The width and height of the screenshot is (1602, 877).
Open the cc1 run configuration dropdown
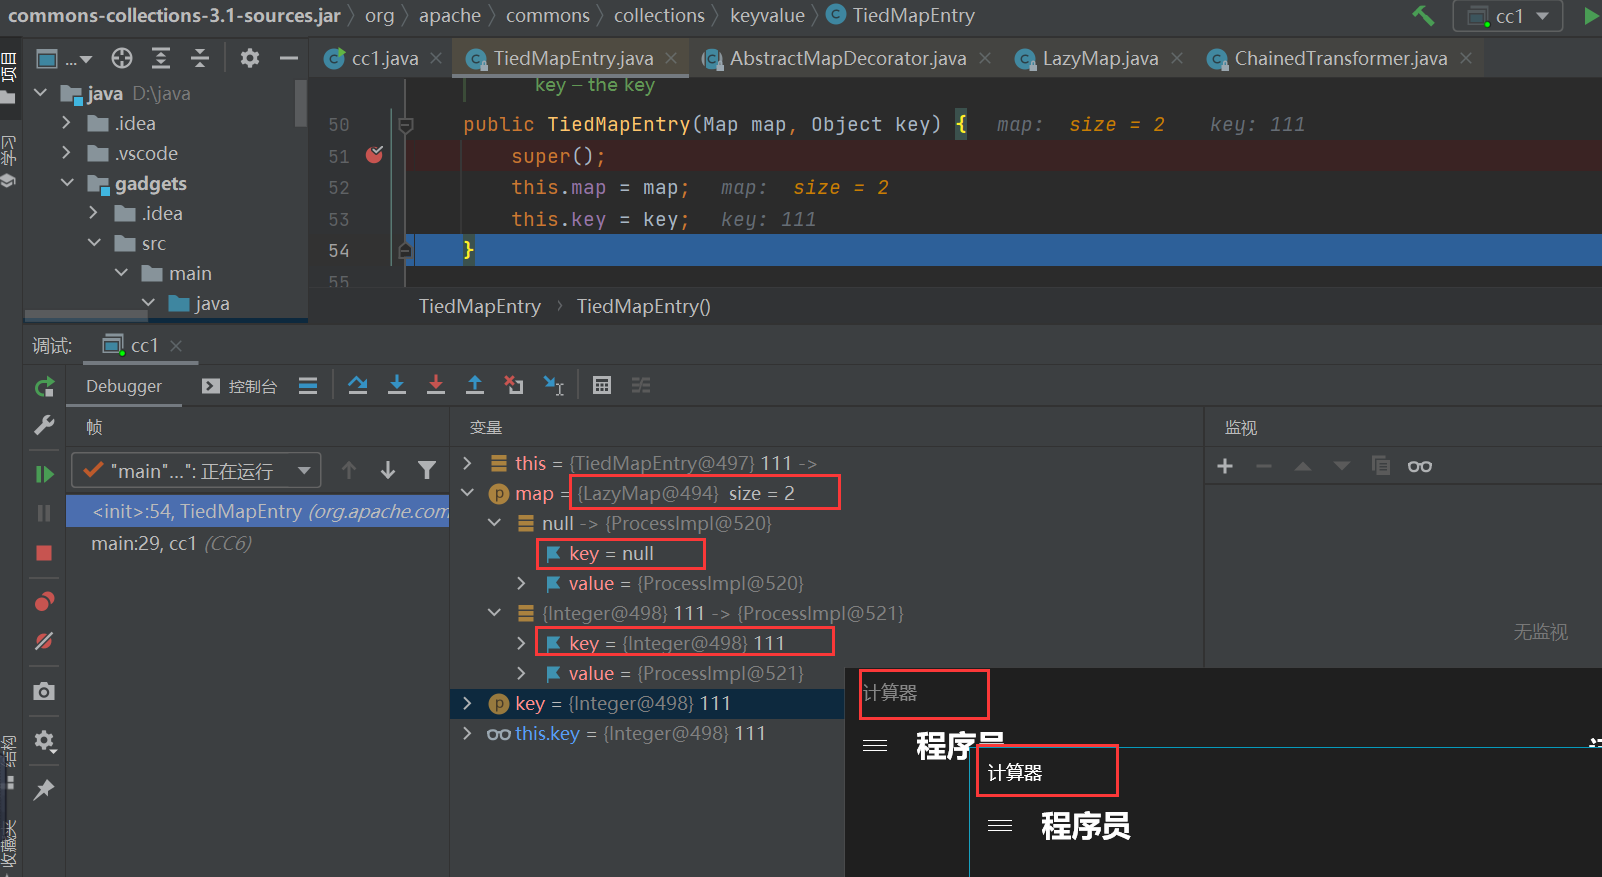1508,16
